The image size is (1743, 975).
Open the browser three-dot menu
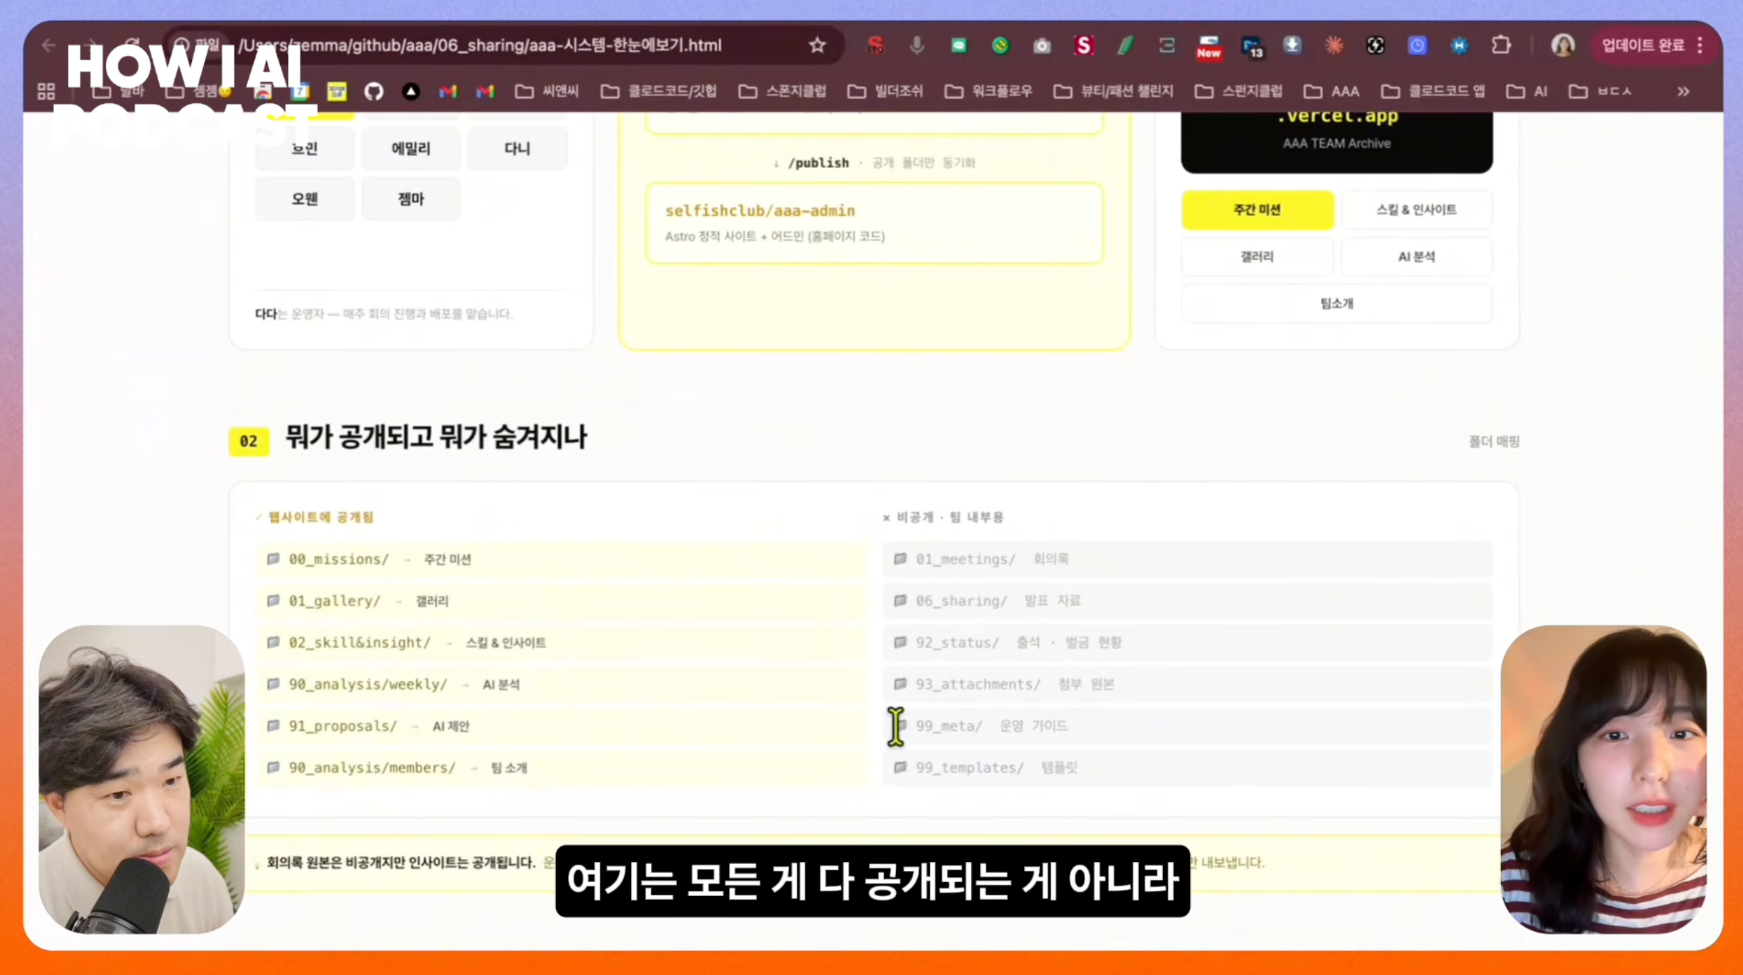1700,45
